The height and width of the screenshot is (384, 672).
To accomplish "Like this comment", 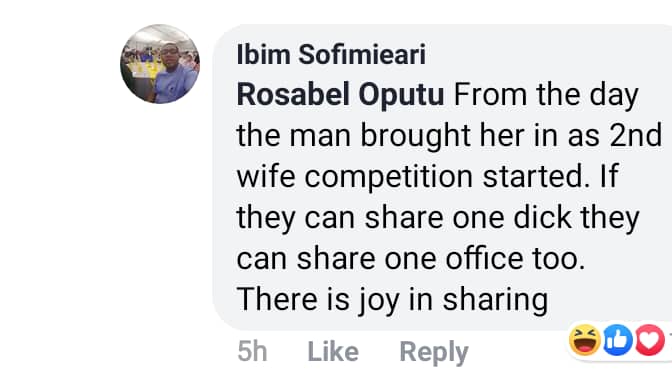I will coord(333,352).
